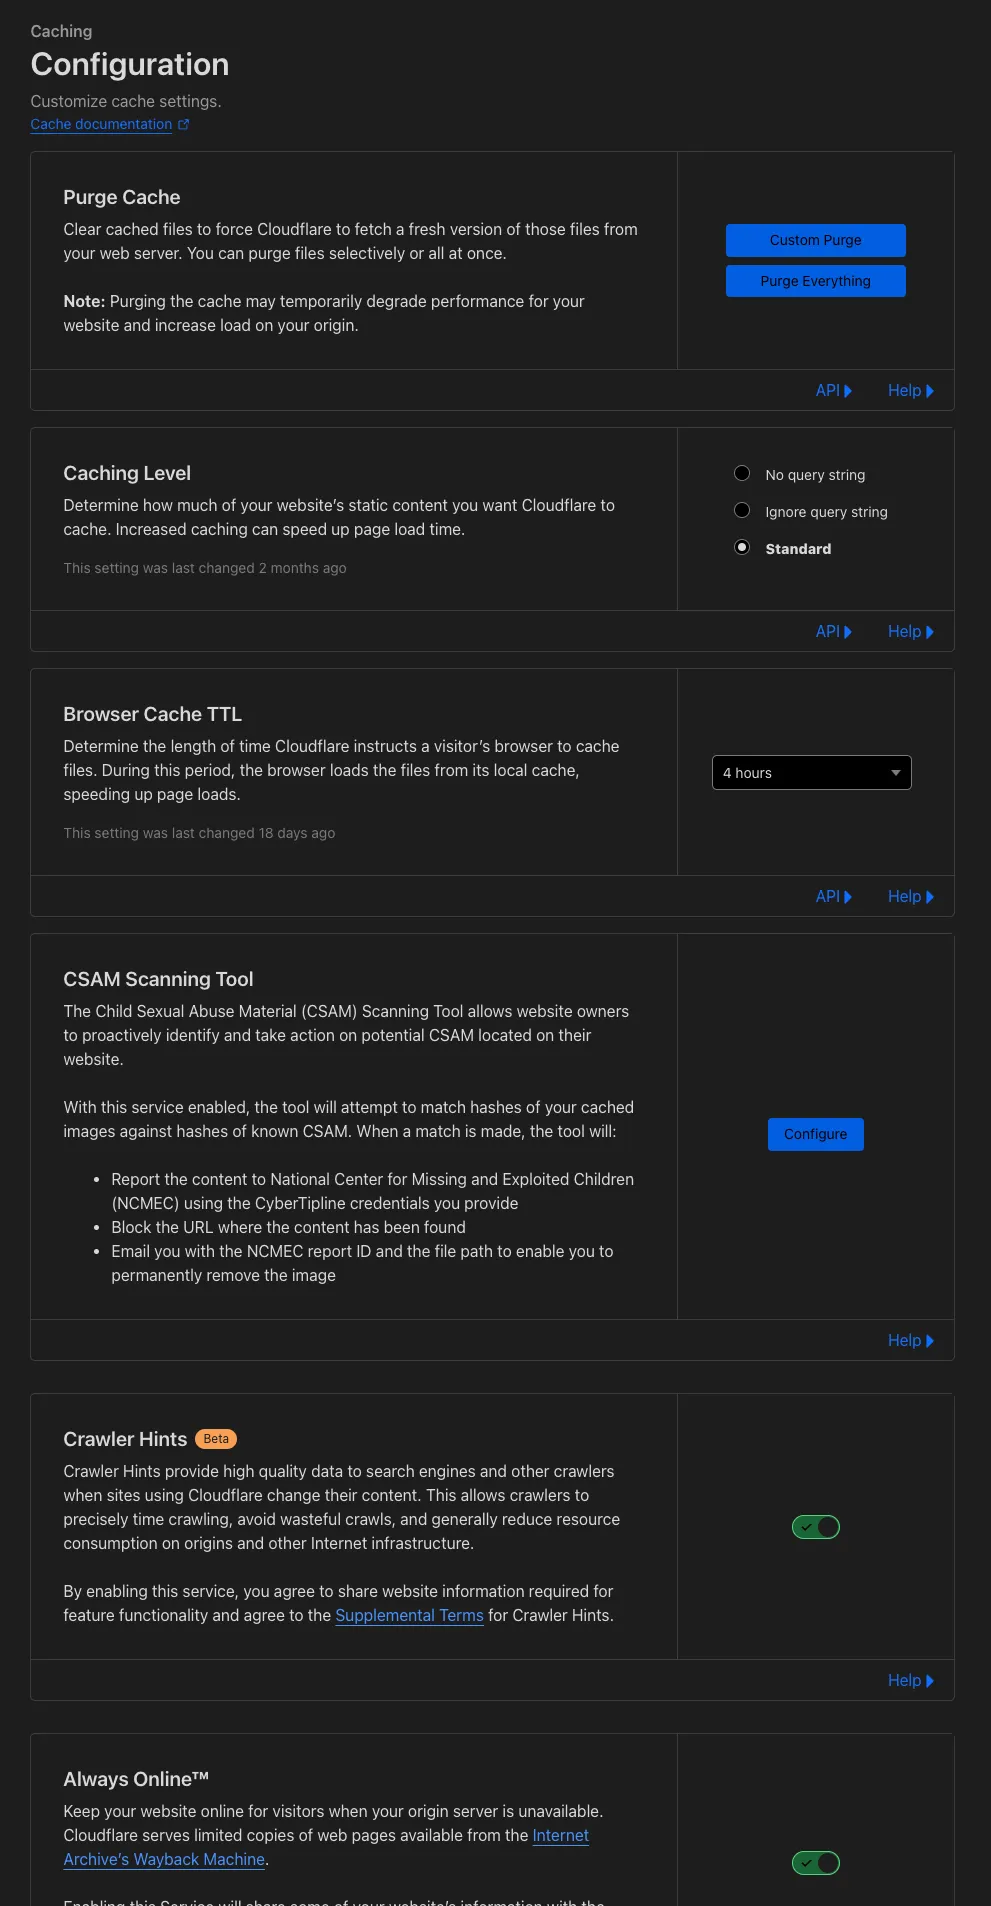Open Help under Caching Level card
The image size is (991, 1906).
(910, 632)
